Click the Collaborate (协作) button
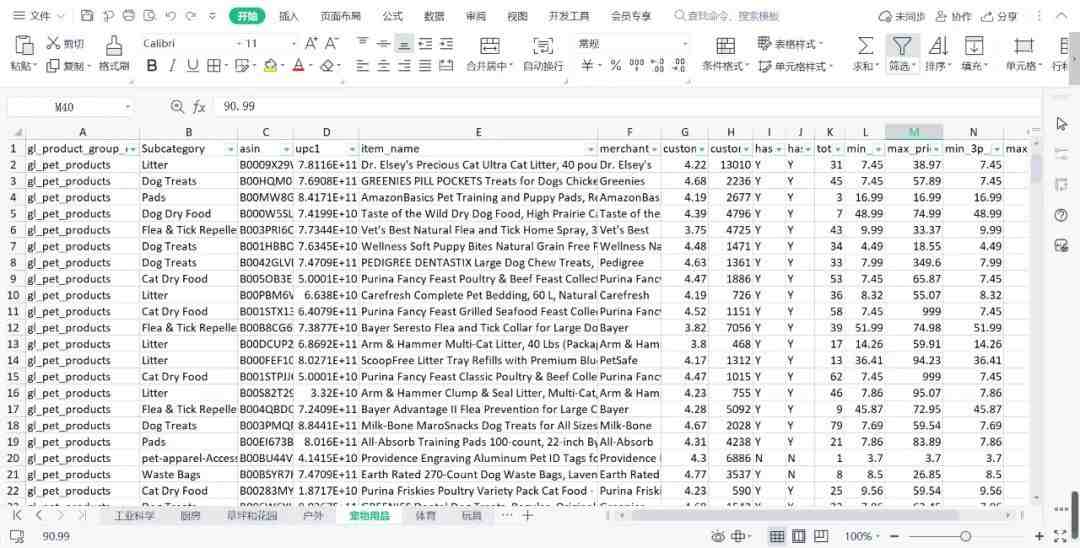The height and width of the screenshot is (548, 1080). coord(953,16)
